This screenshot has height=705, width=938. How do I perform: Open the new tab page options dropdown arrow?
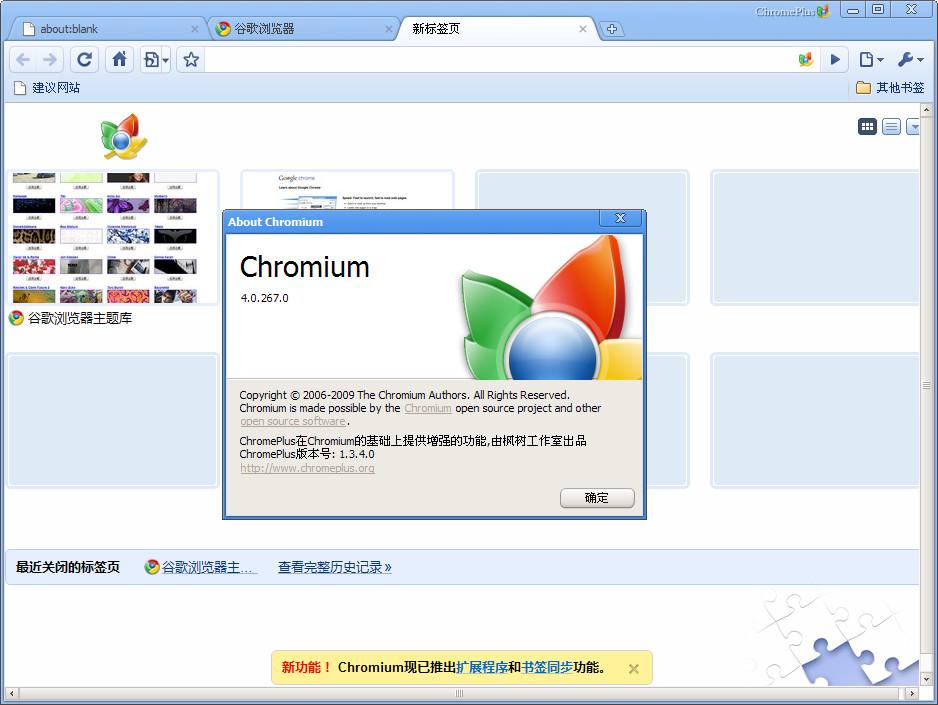tap(913, 126)
